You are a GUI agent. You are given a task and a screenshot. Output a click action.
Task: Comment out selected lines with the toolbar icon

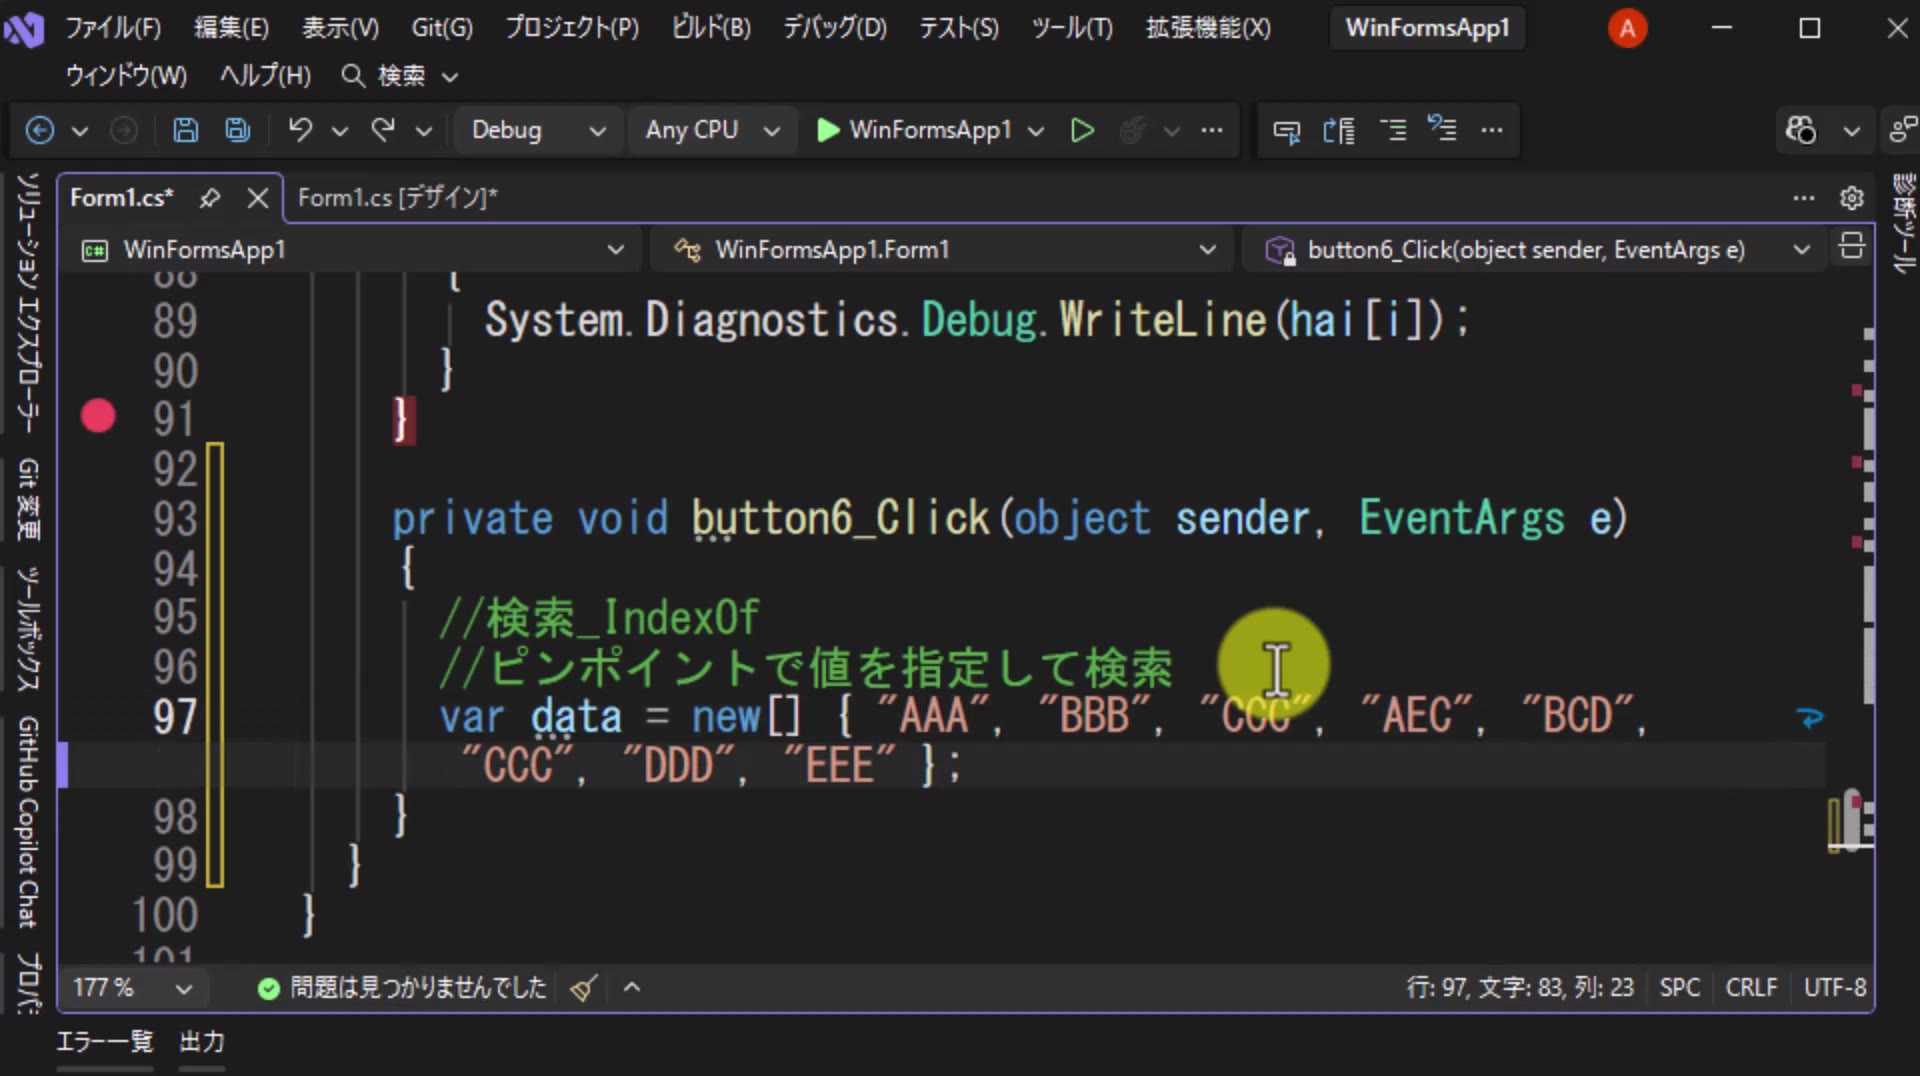coord(1391,130)
